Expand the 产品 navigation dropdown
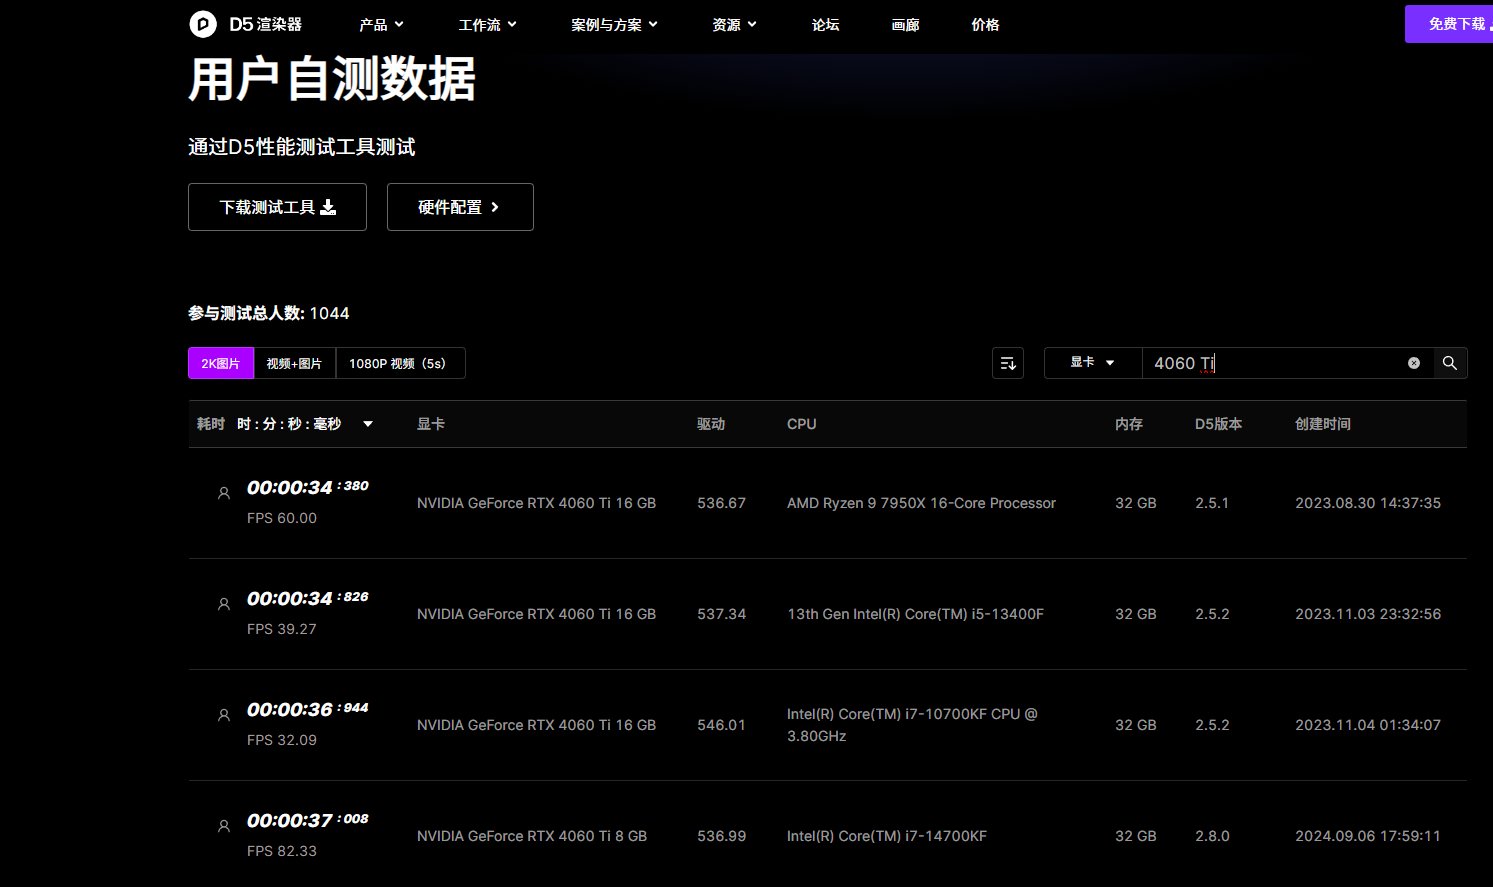This screenshot has width=1493, height=887. click(x=381, y=25)
